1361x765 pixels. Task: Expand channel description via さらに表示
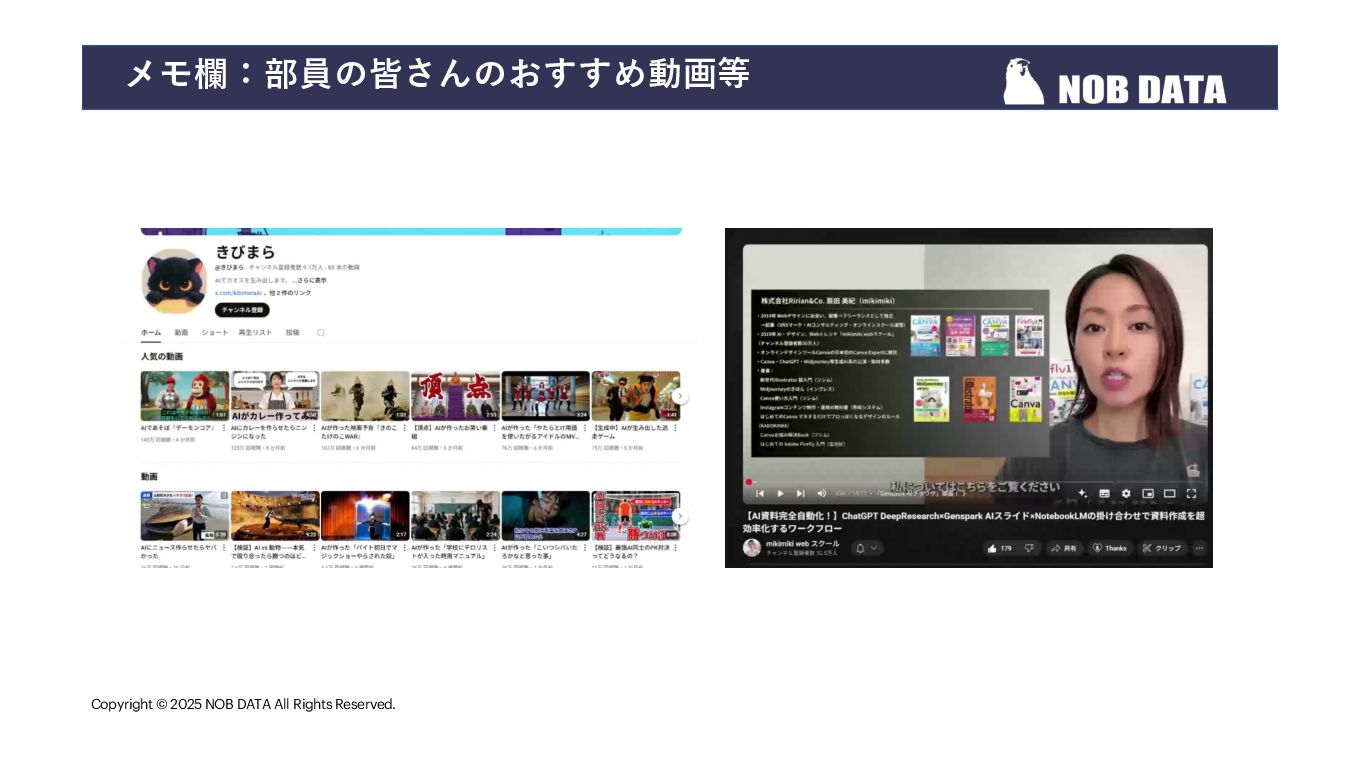[x=310, y=280]
